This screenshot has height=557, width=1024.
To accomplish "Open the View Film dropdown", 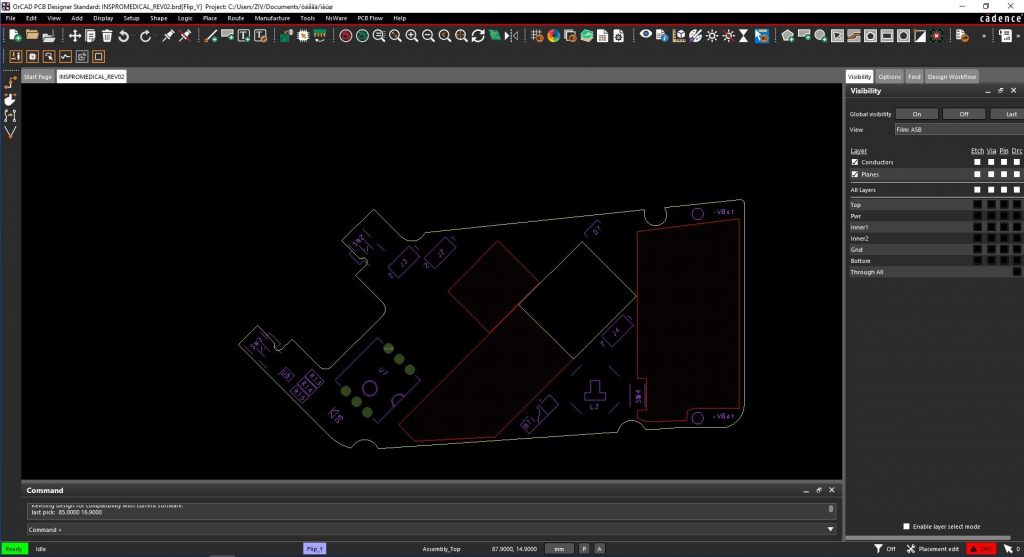I will tap(956, 129).
